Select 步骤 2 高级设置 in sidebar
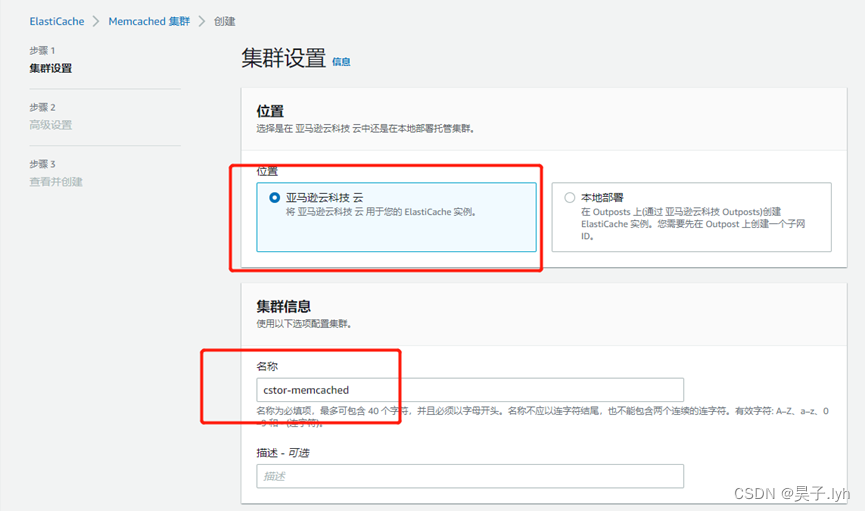The width and height of the screenshot is (865, 511). [51, 125]
